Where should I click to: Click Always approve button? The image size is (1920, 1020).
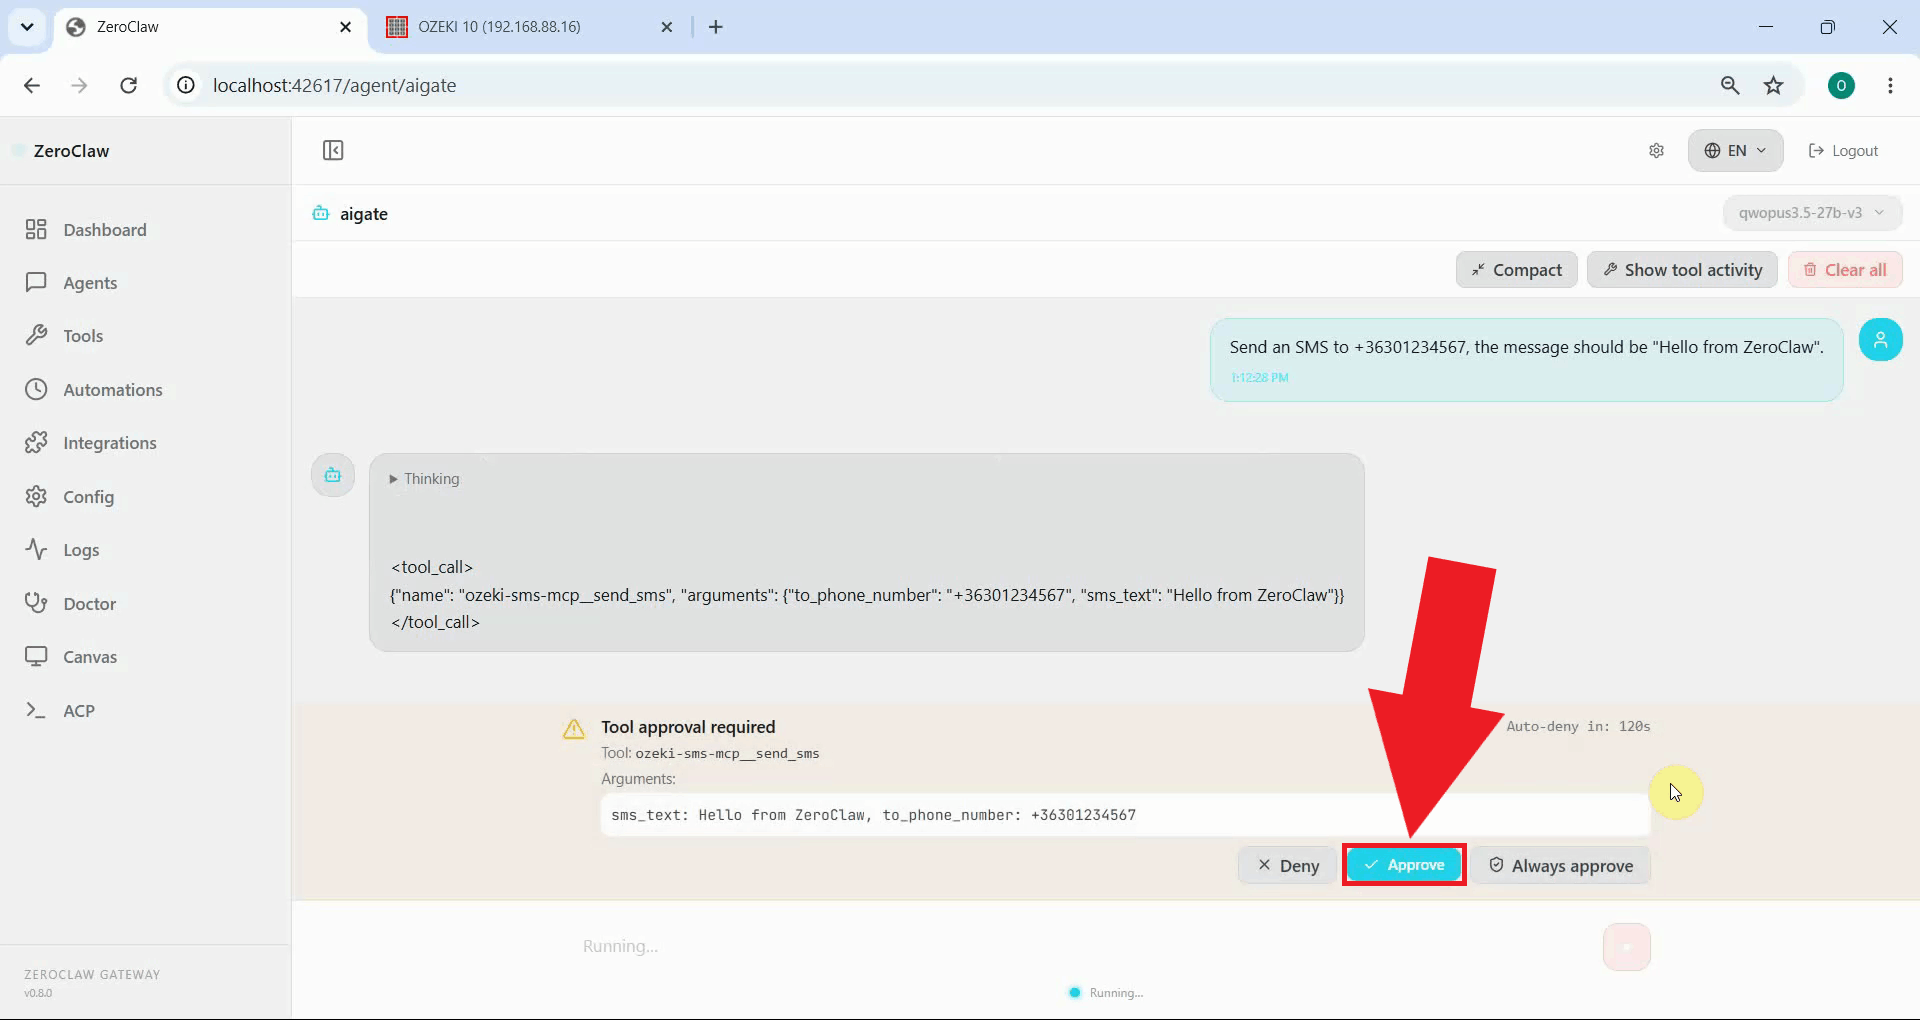click(1560, 866)
